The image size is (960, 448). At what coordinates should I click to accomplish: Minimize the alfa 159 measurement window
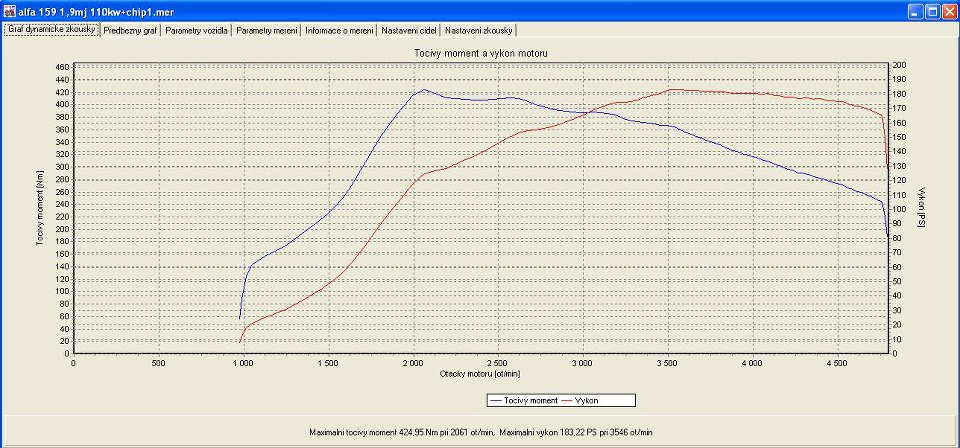point(915,11)
